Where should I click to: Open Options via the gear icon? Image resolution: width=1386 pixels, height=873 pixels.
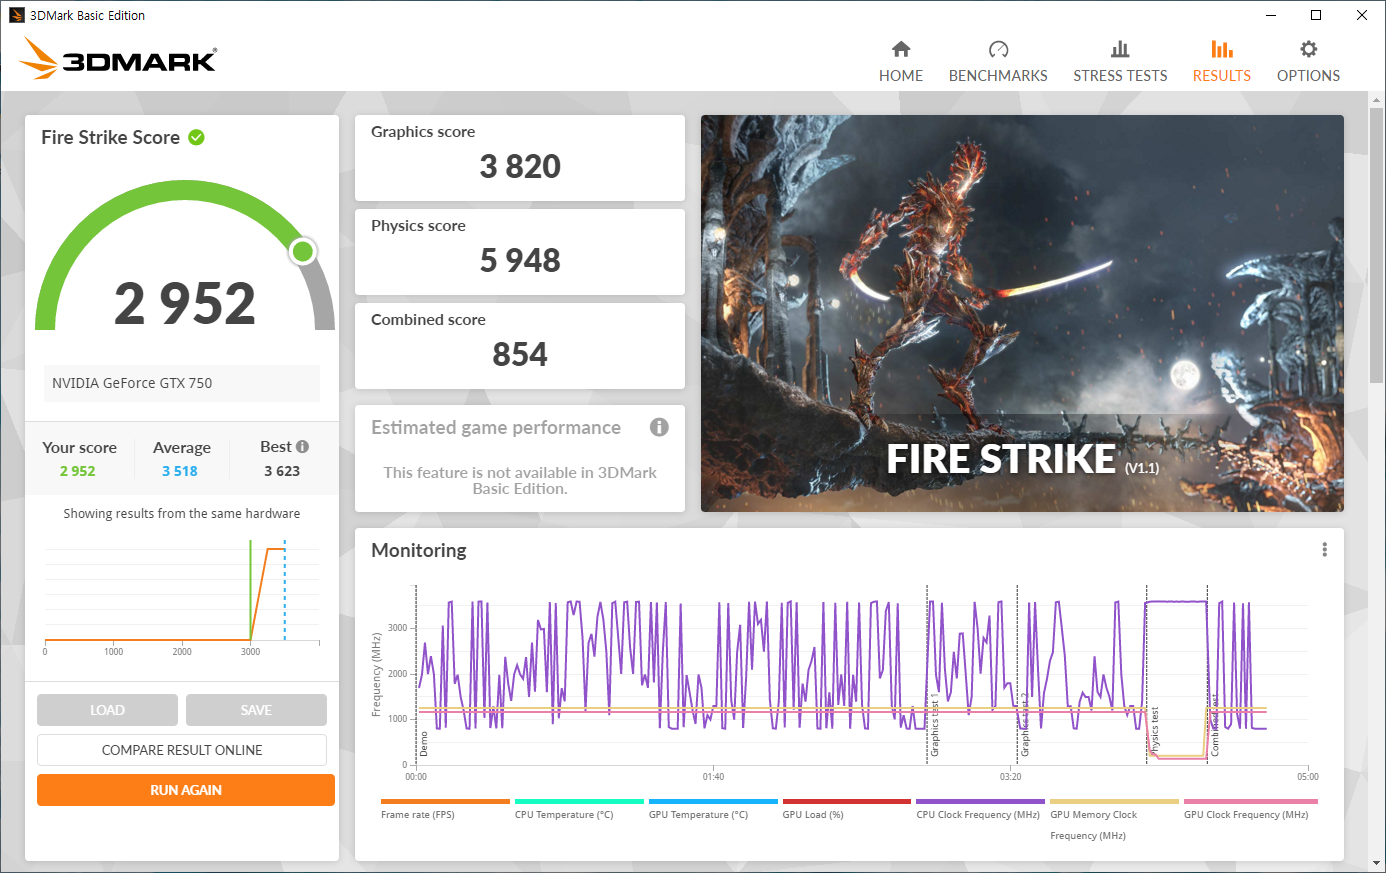point(1308,49)
